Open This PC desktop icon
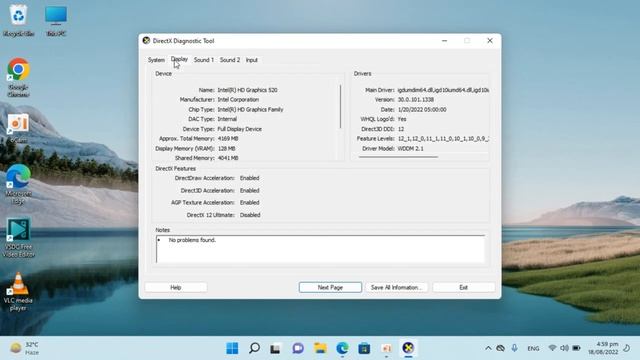This screenshot has height=360, width=640. pyautogui.click(x=56, y=20)
